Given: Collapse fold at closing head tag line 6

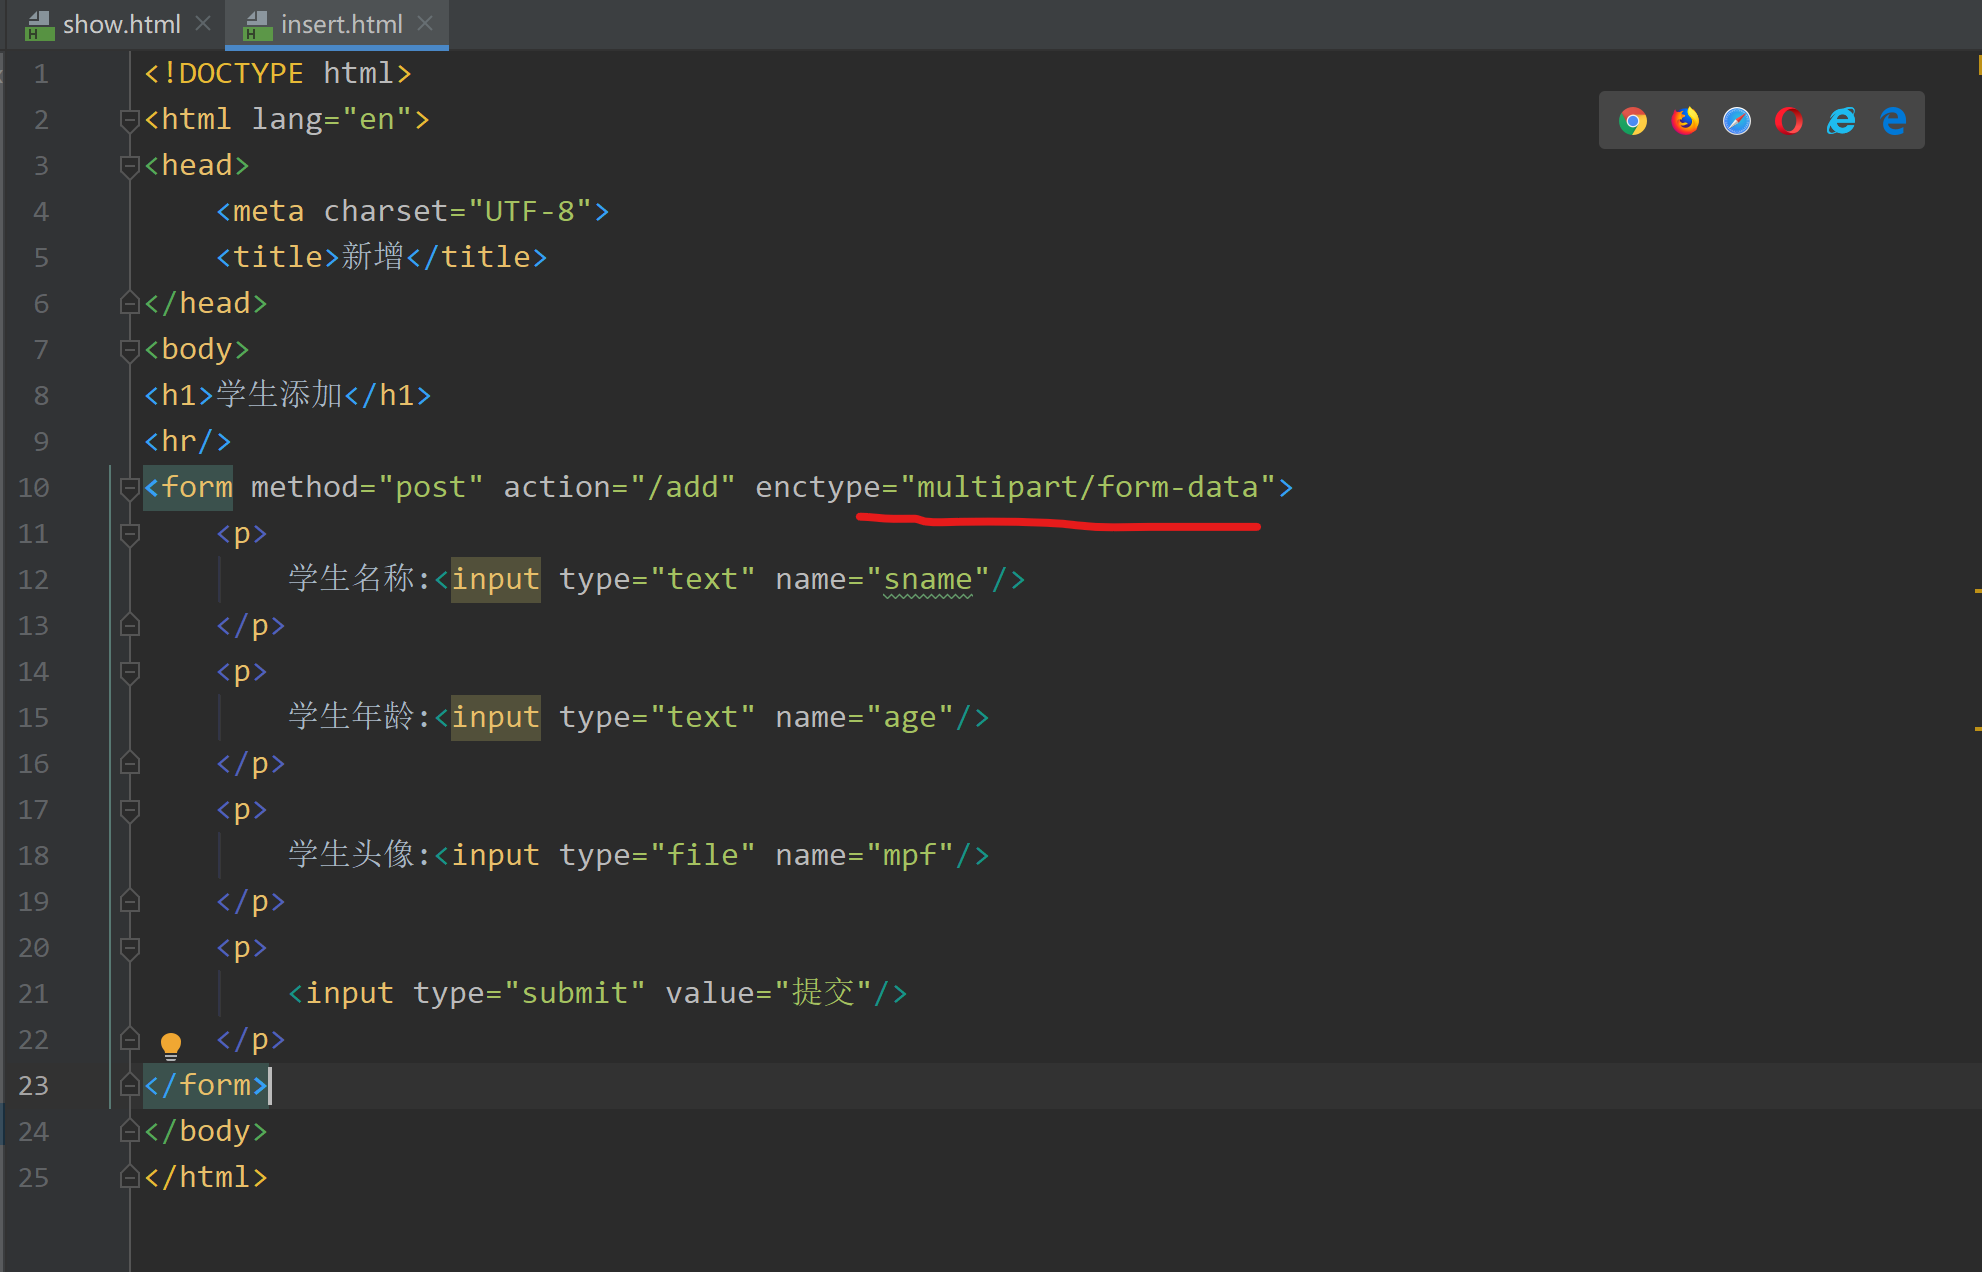Looking at the screenshot, I should click(129, 303).
